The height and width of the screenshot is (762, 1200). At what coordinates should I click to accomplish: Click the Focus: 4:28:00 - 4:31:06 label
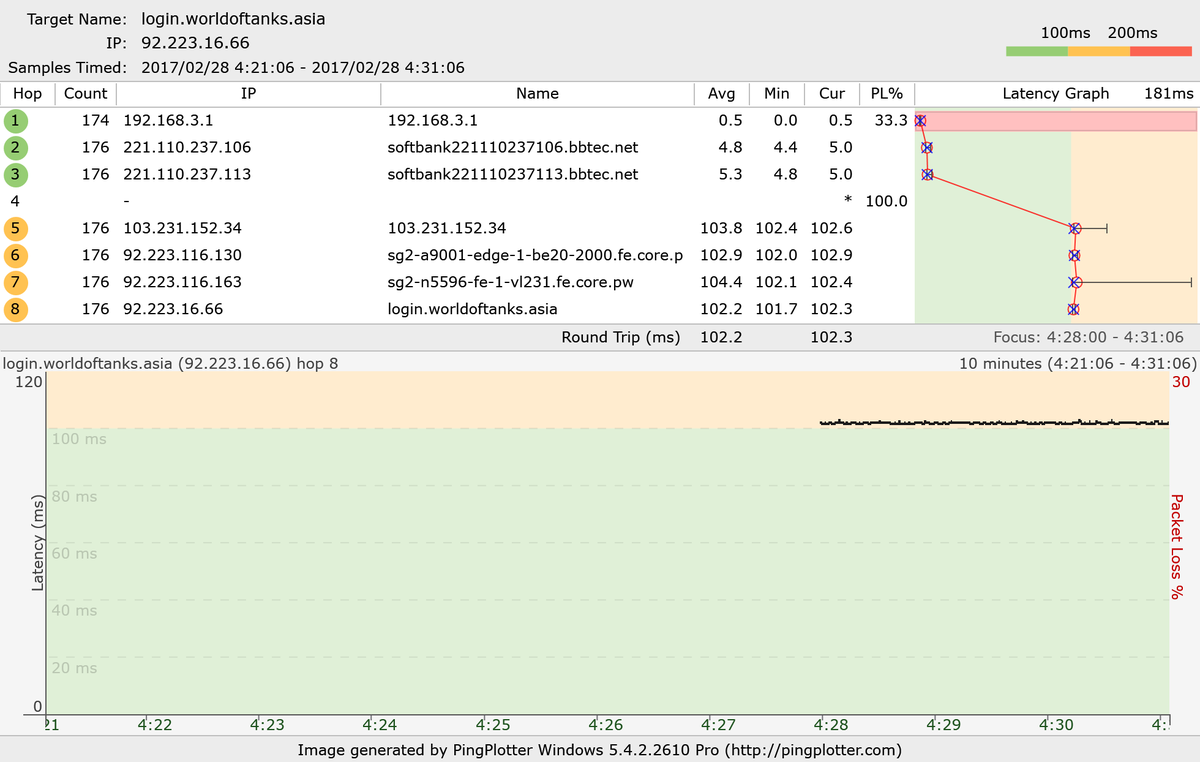point(1088,338)
